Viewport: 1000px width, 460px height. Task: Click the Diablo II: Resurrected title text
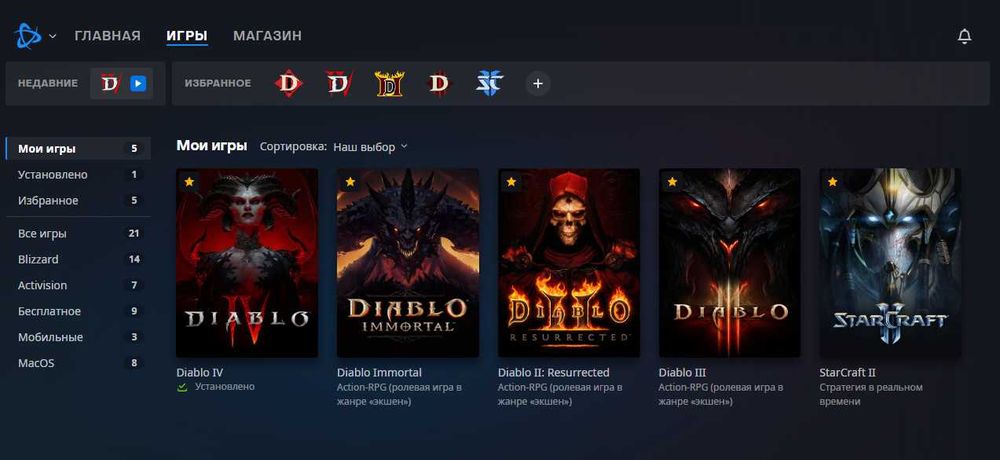coord(554,373)
